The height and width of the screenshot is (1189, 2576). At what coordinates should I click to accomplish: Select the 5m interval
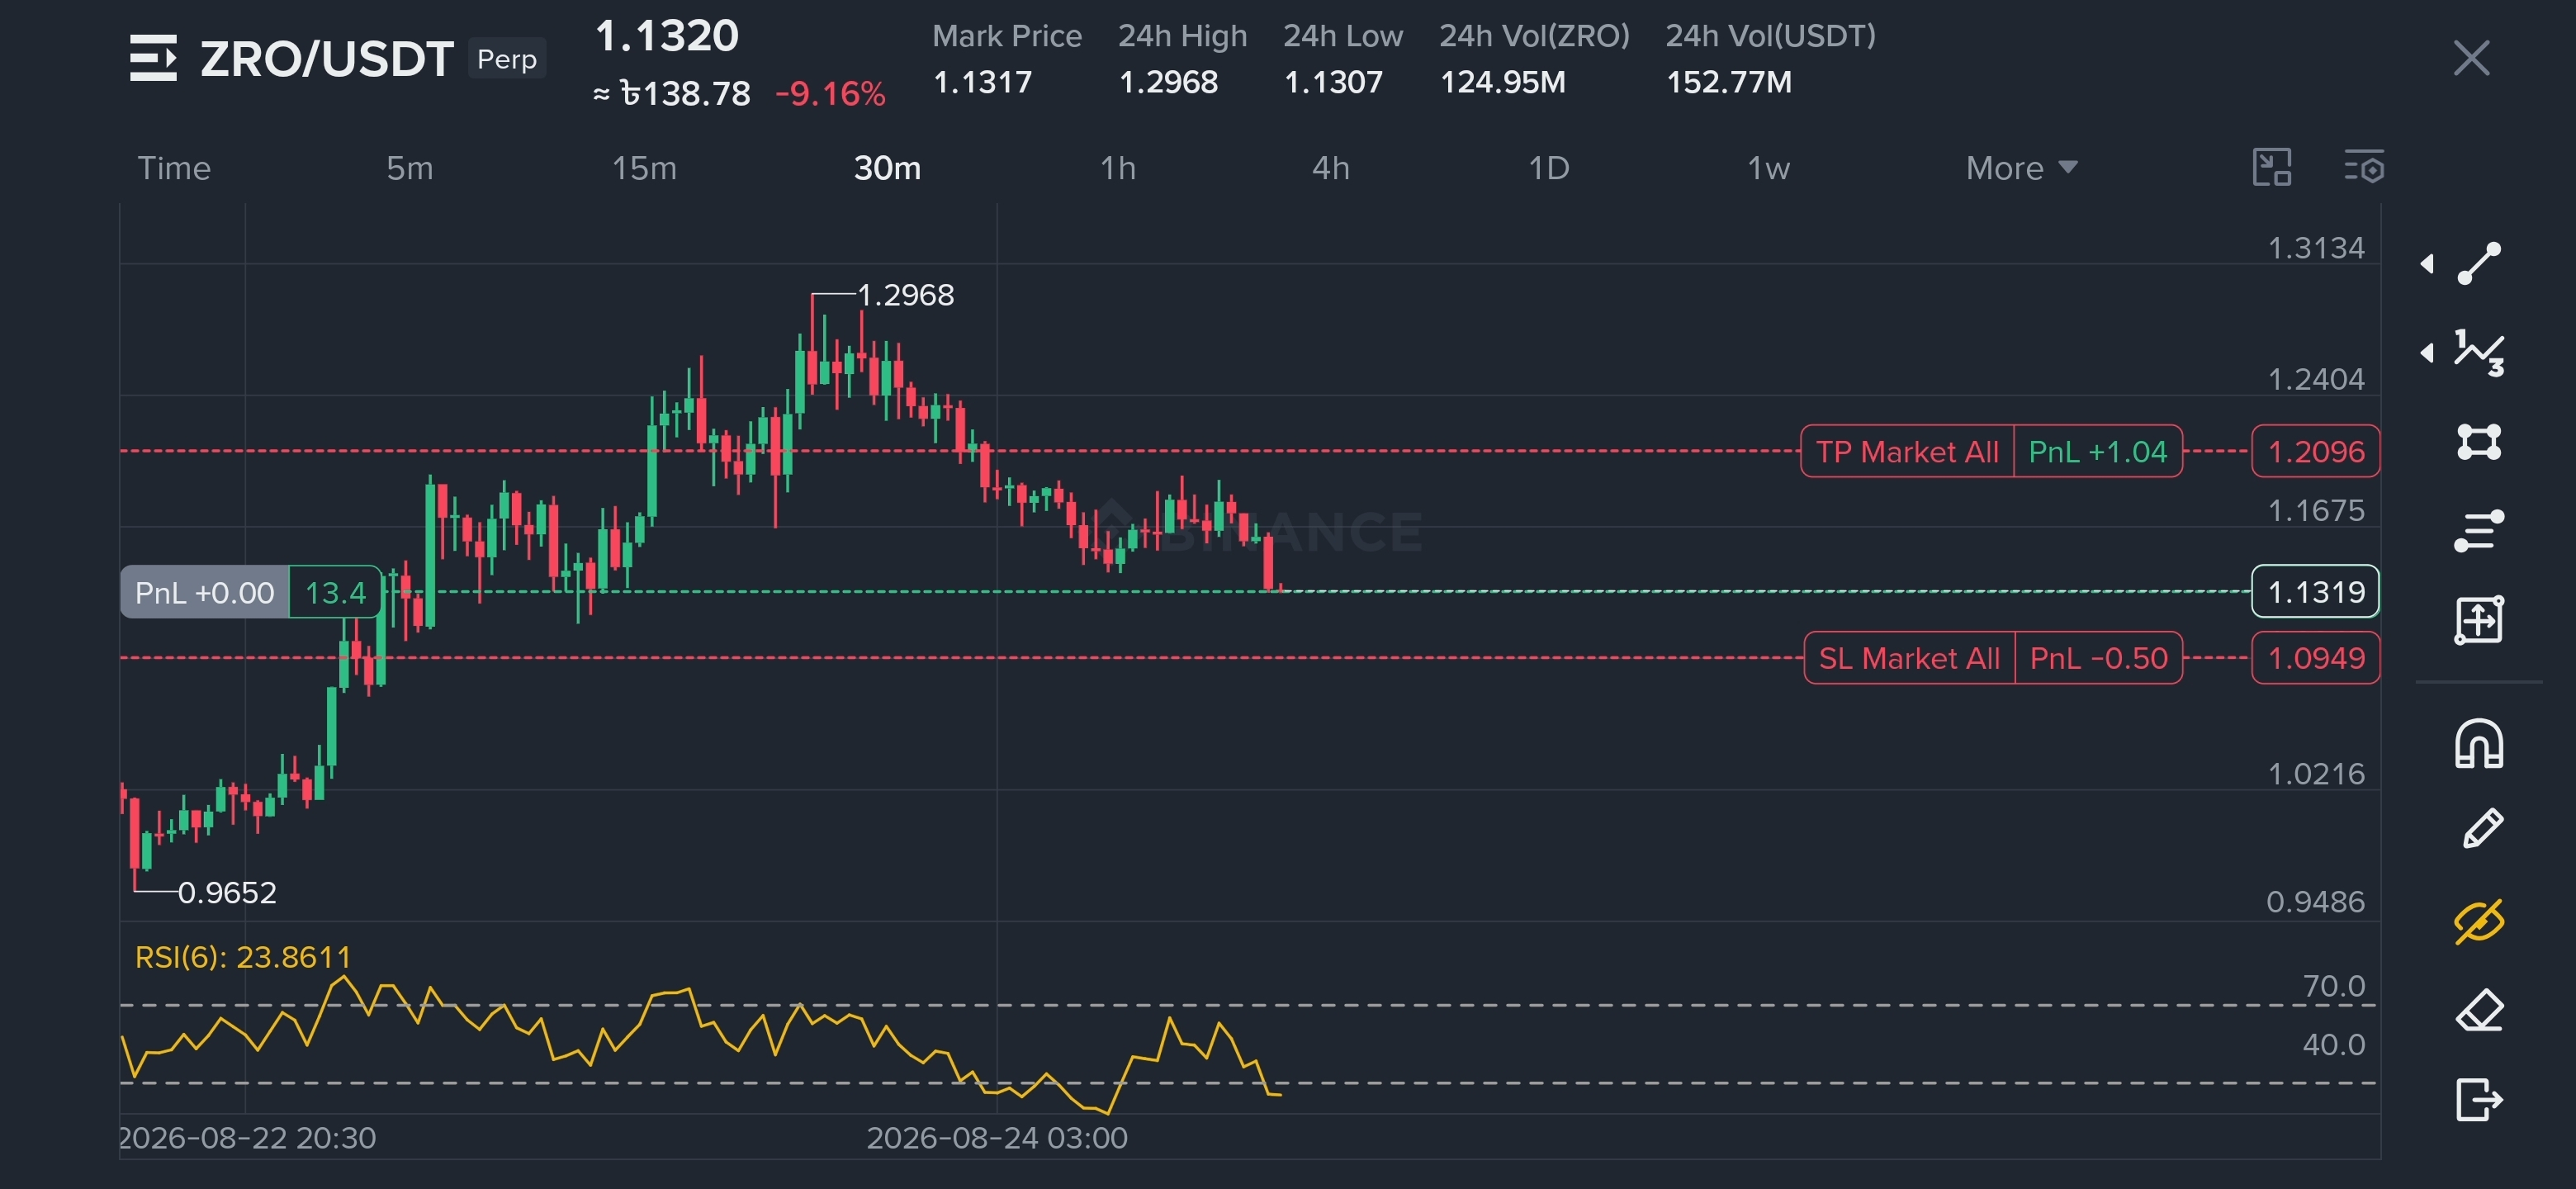click(410, 168)
